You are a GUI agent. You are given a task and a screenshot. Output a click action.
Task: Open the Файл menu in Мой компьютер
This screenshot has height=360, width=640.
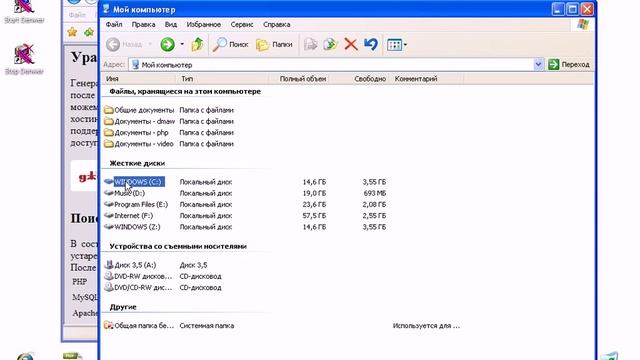tap(114, 24)
